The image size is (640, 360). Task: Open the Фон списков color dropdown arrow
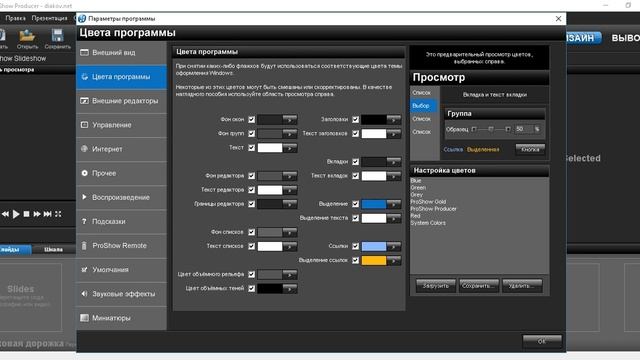[x=290, y=232]
